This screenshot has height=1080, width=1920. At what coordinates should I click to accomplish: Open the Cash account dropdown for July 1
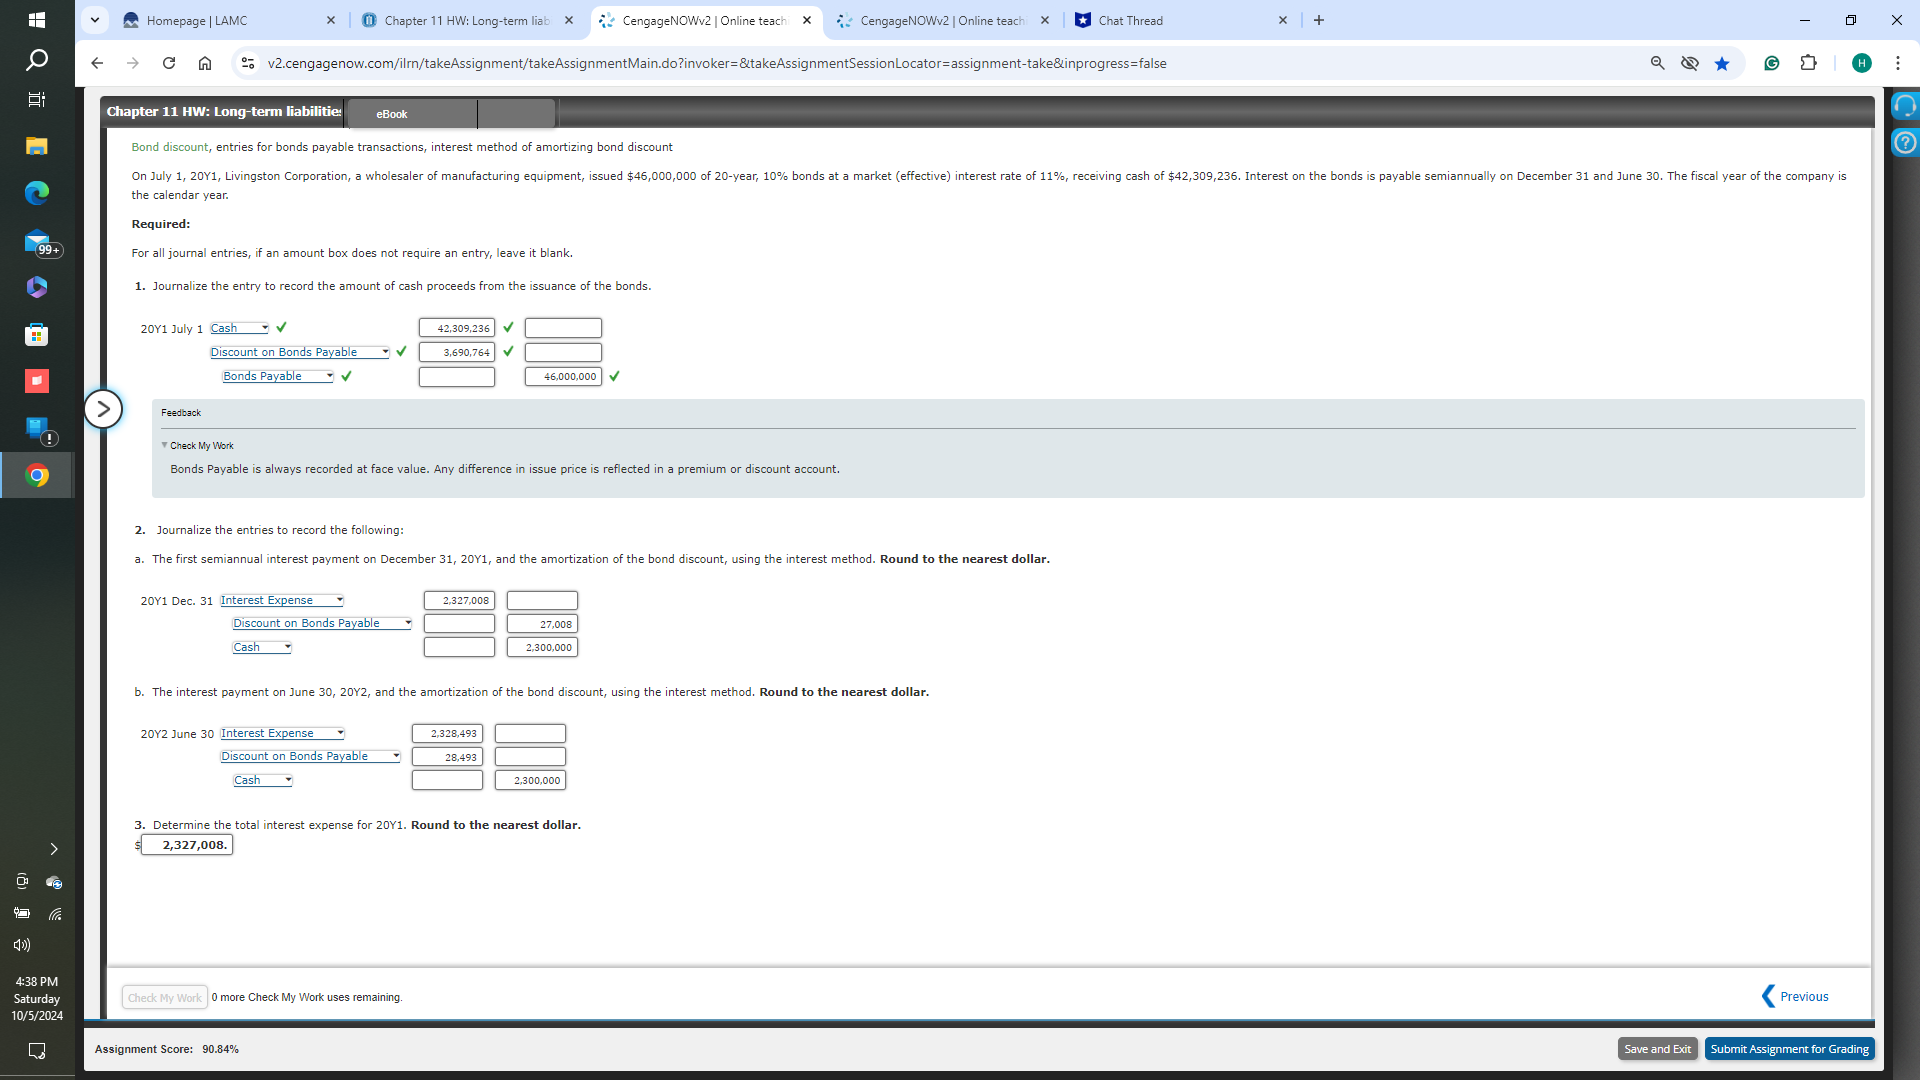pos(240,328)
